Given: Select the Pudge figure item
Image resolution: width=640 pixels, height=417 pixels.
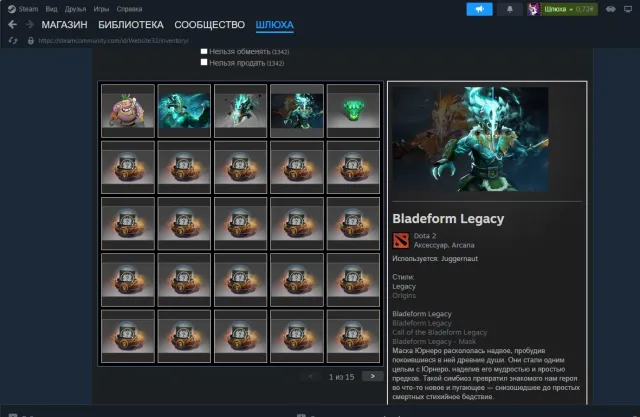Looking at the screenshot, I should click(128, 111).
